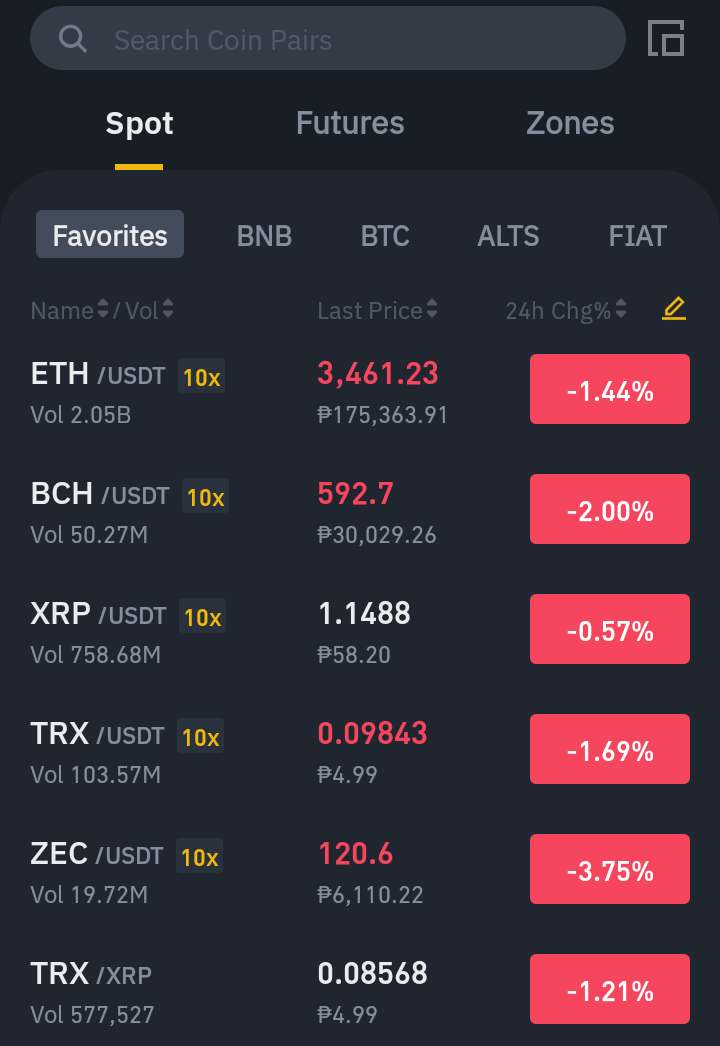
Task: Select the FIAT market filter
Action: pos(637,235)
